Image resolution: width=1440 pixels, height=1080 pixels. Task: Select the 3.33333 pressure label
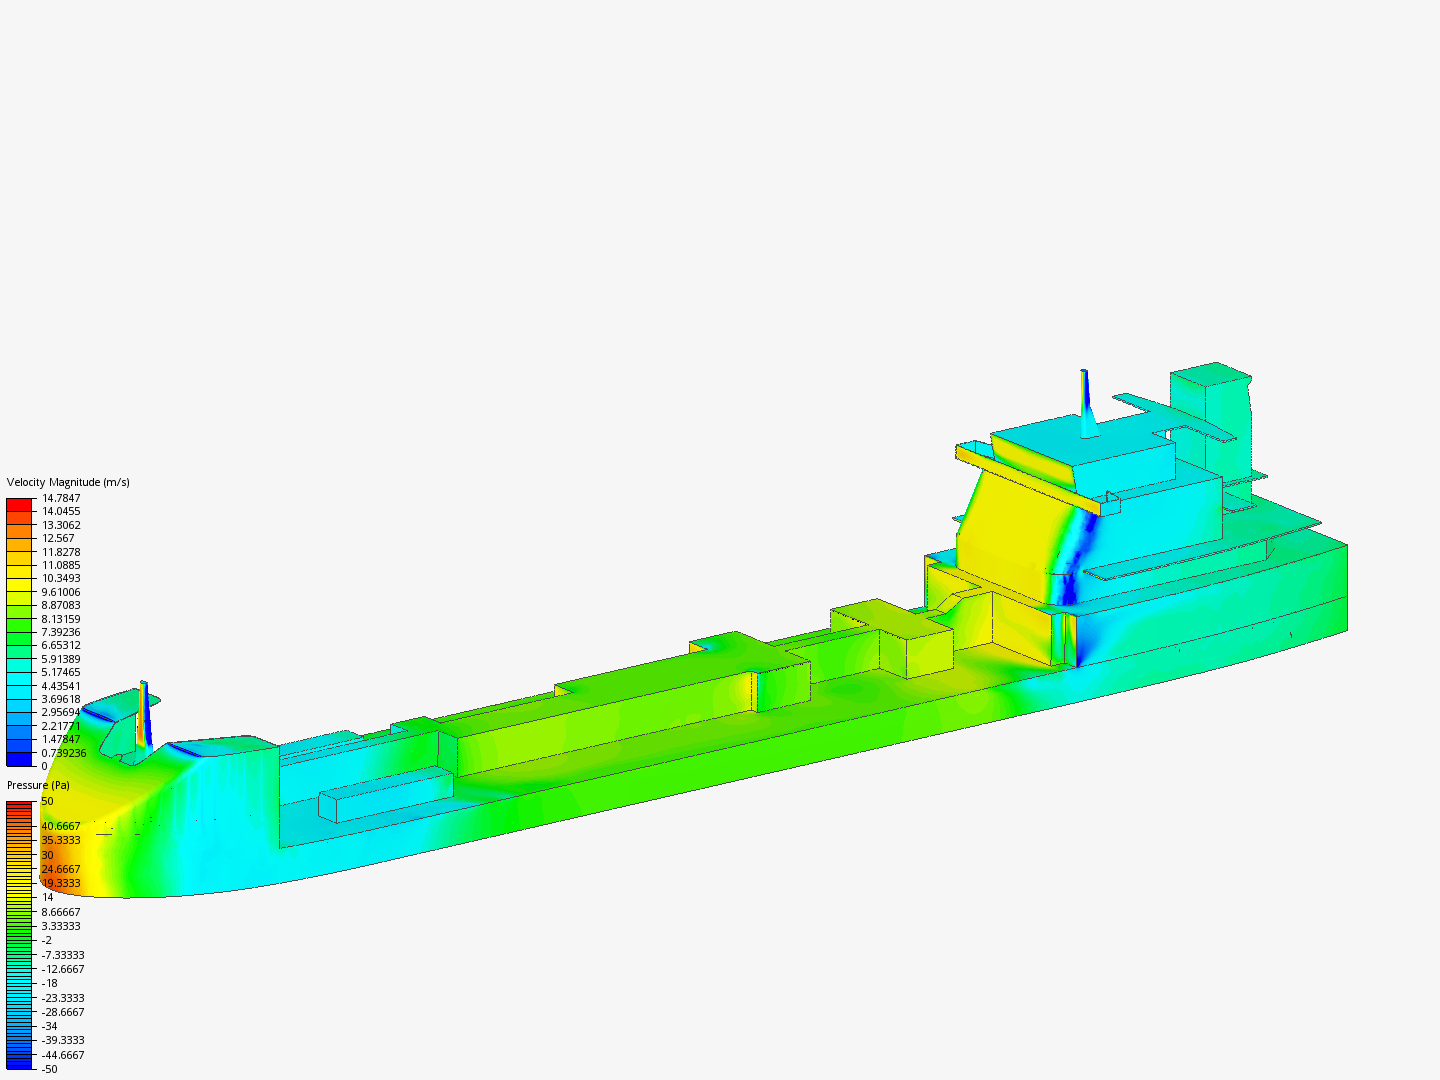[x=61, y=926]
